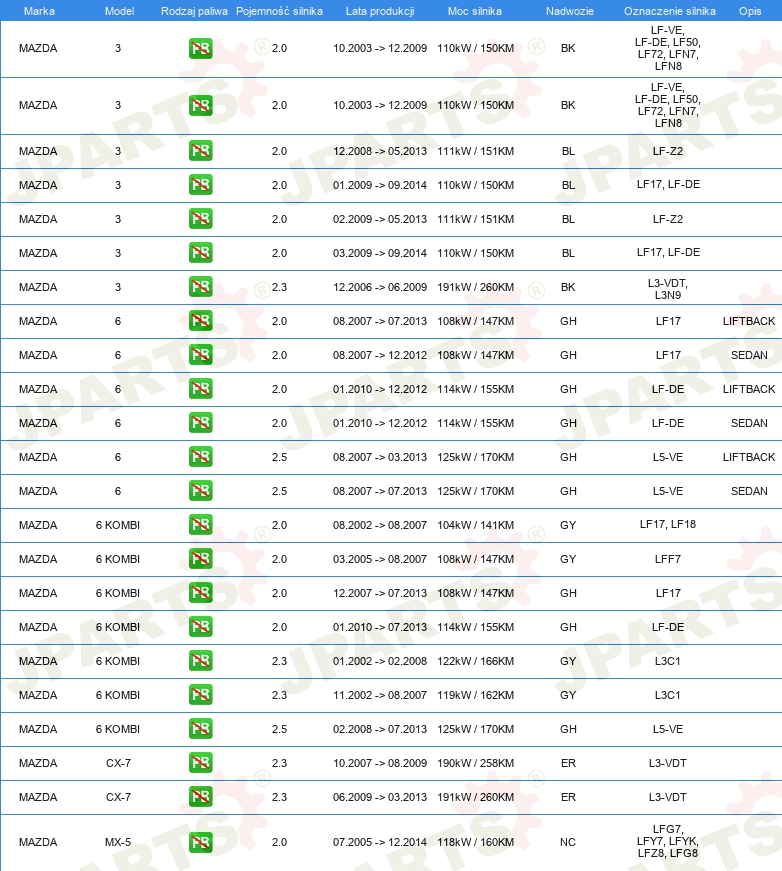This screenshot has width=782, height=871.
Task: Select the 03.2009 -> 09.2014 production dates
Action: tap(380, 253)
